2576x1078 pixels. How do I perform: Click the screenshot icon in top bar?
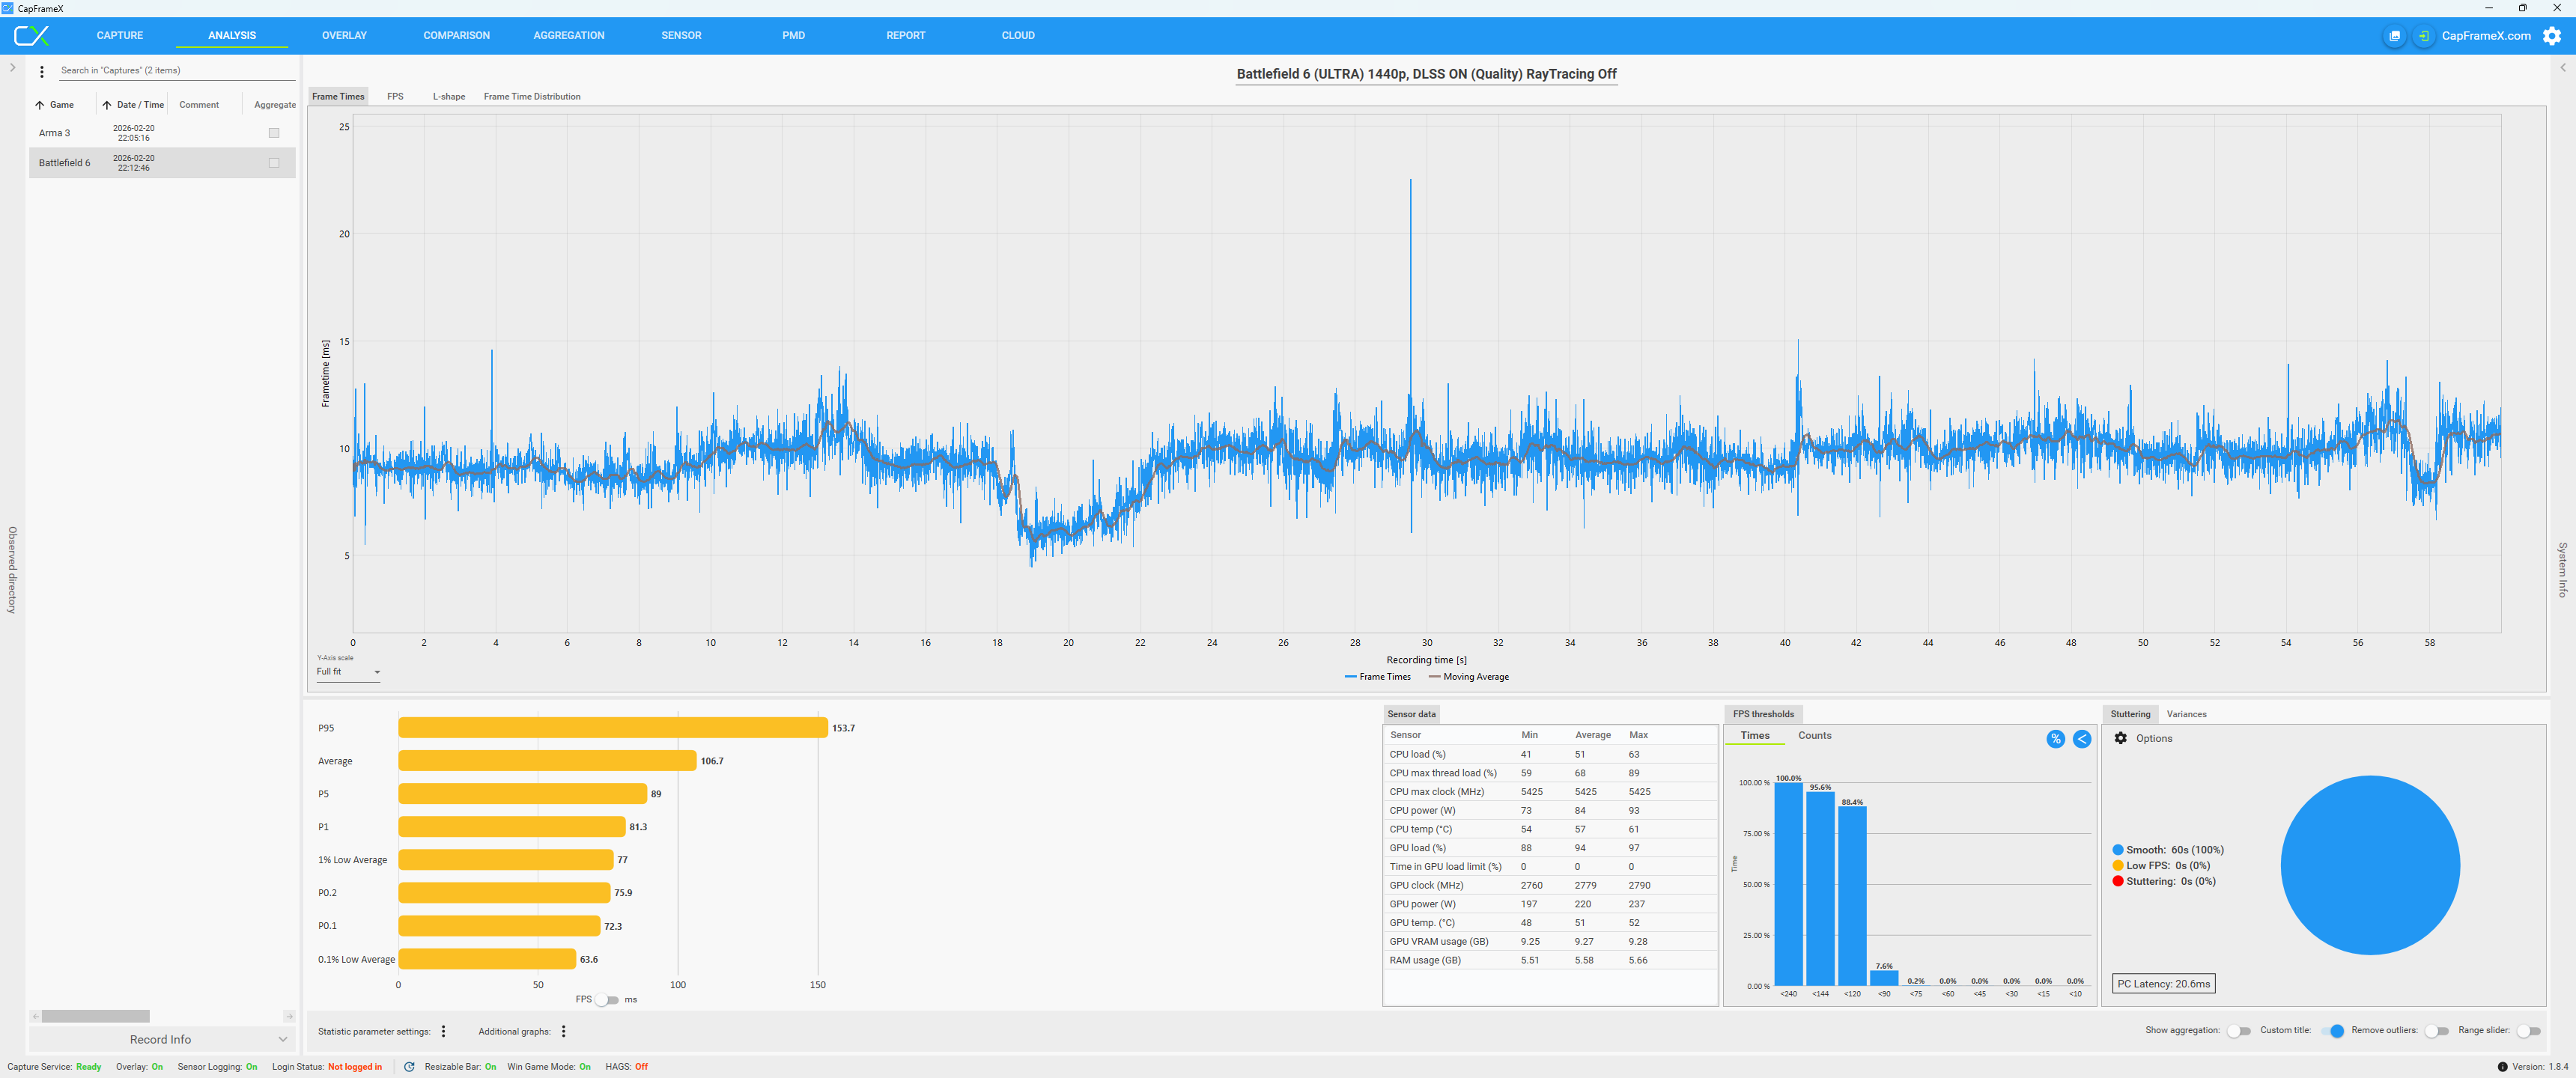[2394, 36]
